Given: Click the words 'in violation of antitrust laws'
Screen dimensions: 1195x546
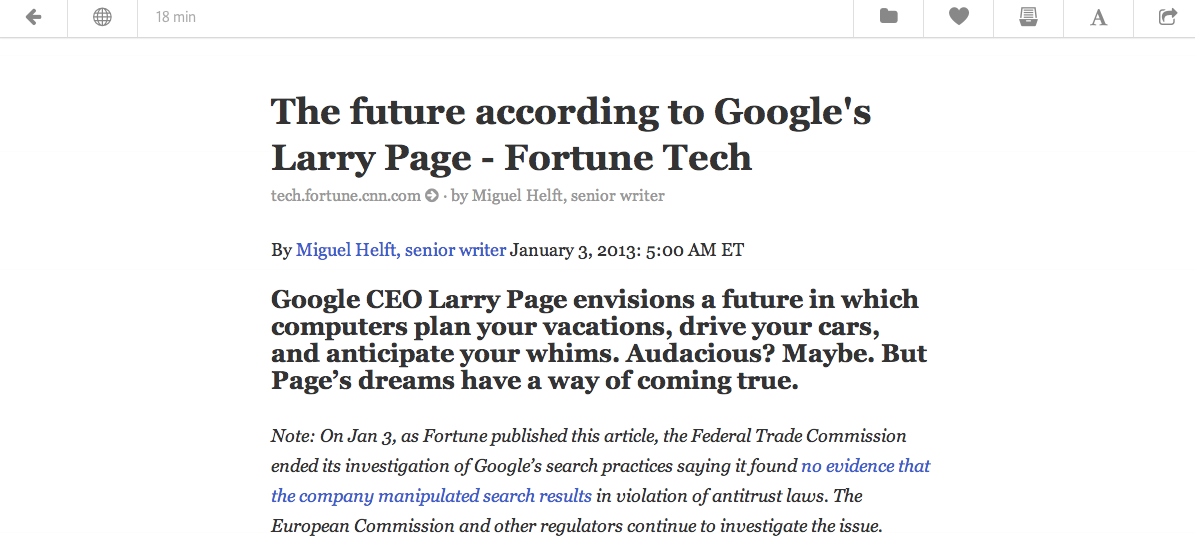Looking at the screenshot, I should tap(712, 496).
